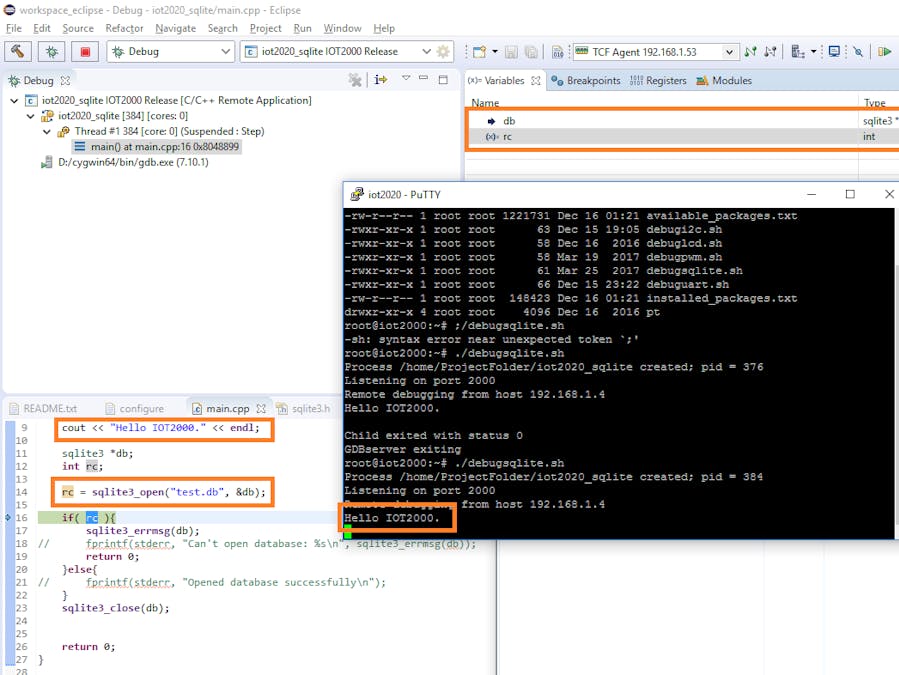Image resolution: width=899 pixels, height=675 pixels.
Task: Open the Console display icon near the toolbar right
Action: tap(835, 49)
